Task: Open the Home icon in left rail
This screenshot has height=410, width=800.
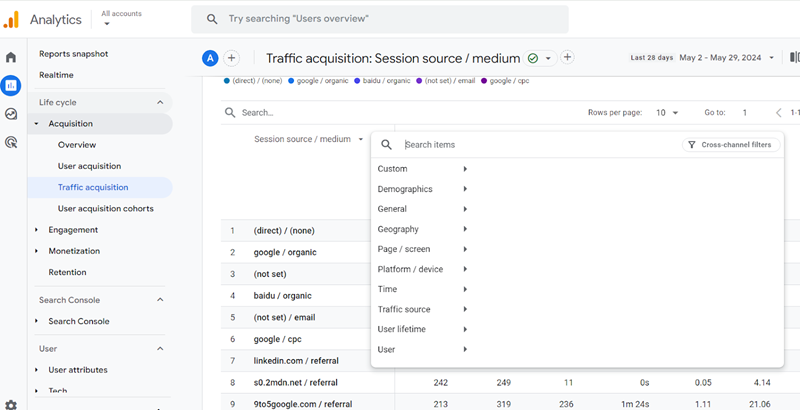Action: 11,58
